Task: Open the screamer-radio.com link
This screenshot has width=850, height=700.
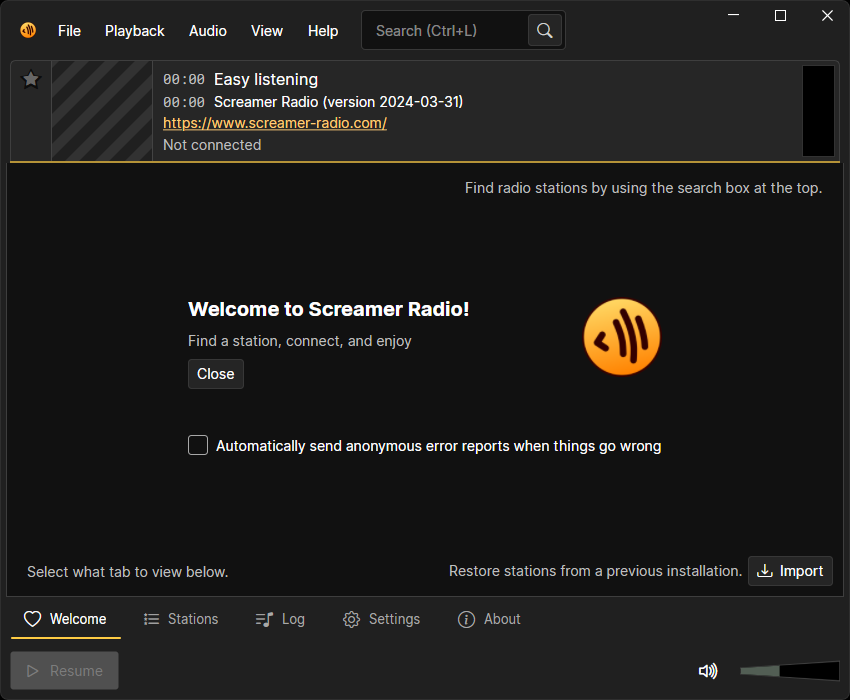Action: click(x=275, y=123)
